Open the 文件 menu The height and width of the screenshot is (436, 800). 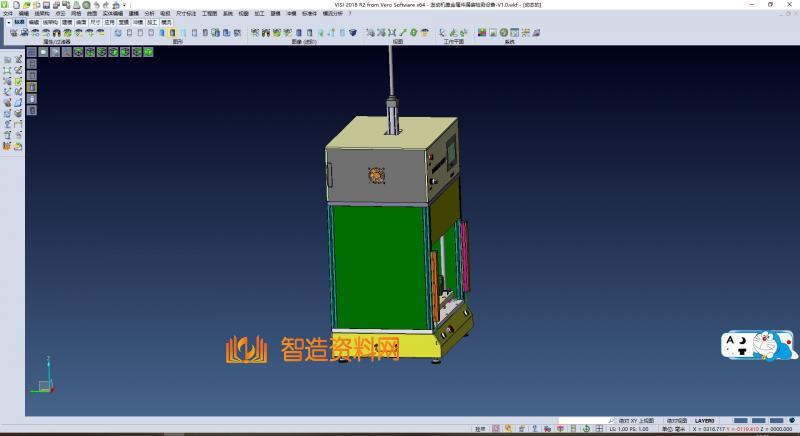[x=8, y=13]
